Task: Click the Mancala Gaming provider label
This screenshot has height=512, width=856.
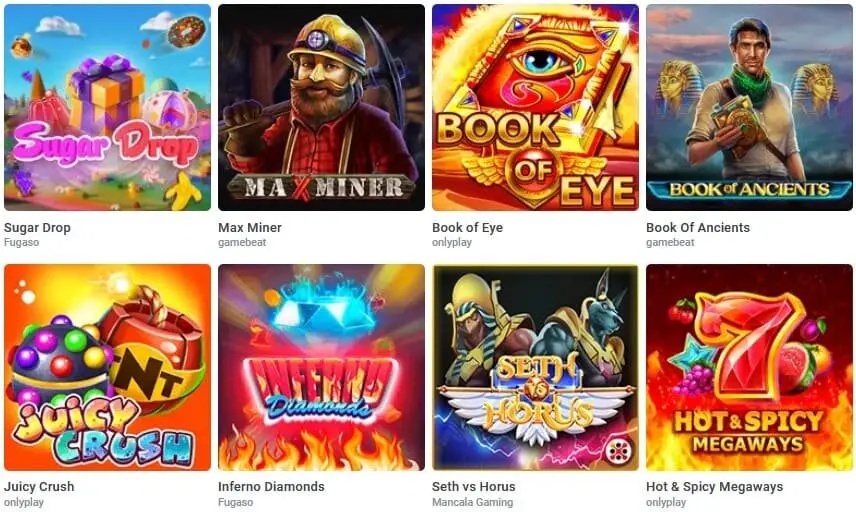Action: pos(472,502)
